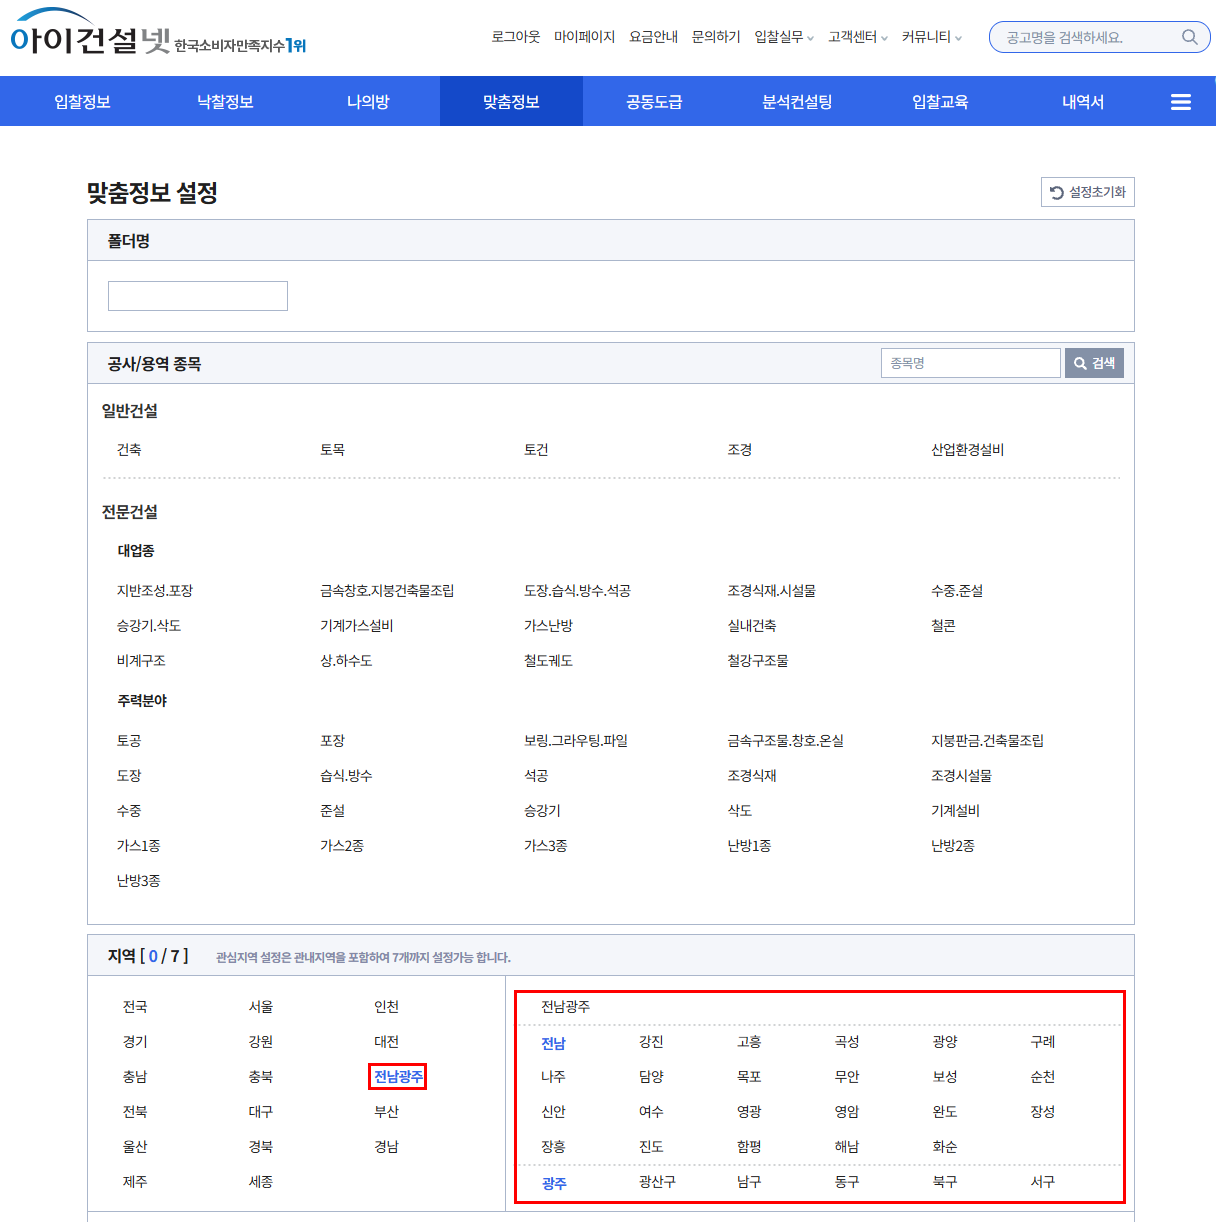Select 토목 under 일반건설

[x=333, y=450]
